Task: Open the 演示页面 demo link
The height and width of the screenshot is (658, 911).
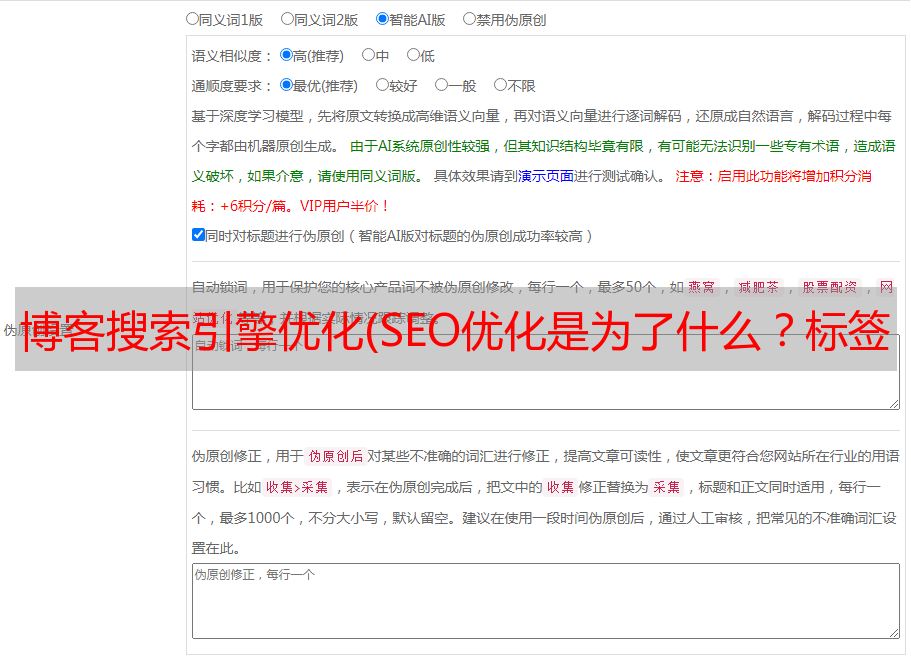Action: [x=545, y=176]
